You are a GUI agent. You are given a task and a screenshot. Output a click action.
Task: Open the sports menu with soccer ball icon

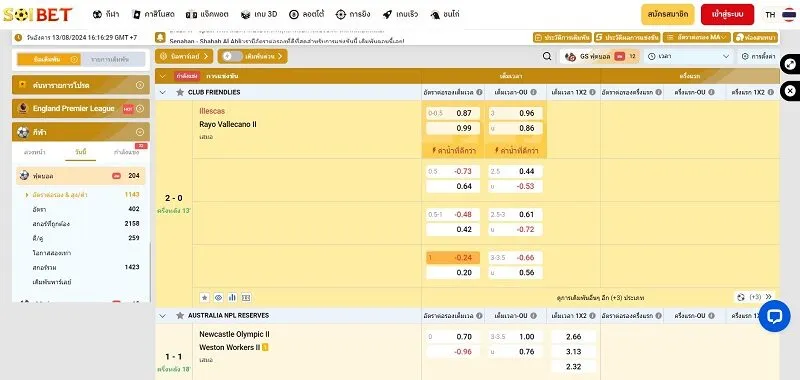(x=106, y=14)
